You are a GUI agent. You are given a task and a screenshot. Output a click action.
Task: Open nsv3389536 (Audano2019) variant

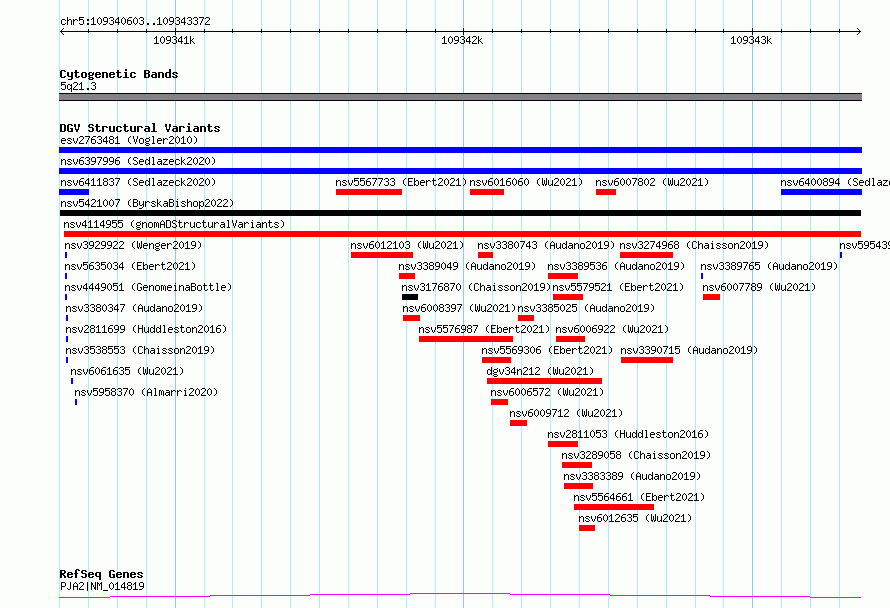[x=616, y=266]
